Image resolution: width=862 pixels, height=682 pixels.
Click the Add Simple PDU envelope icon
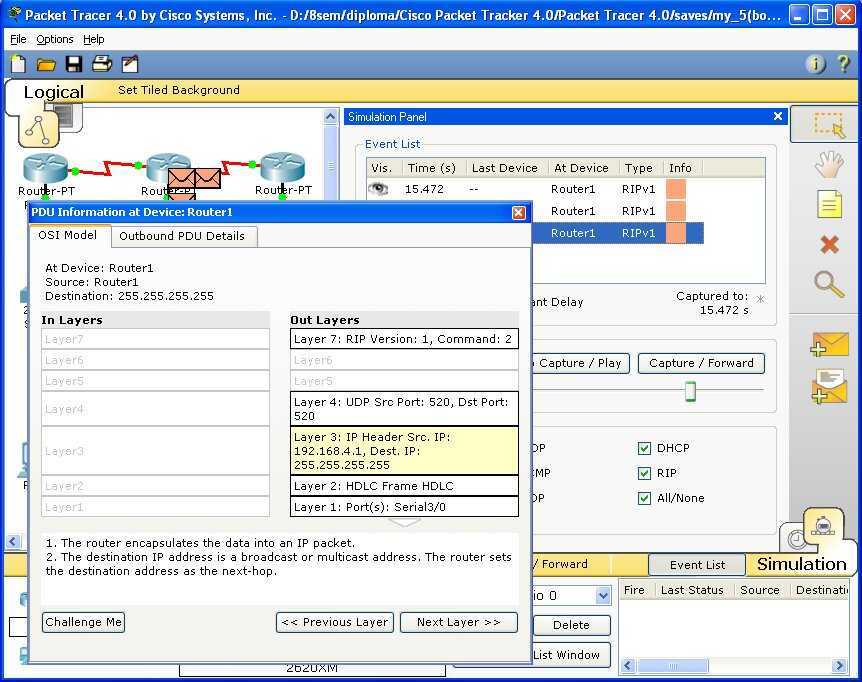[x=830, y=346]
